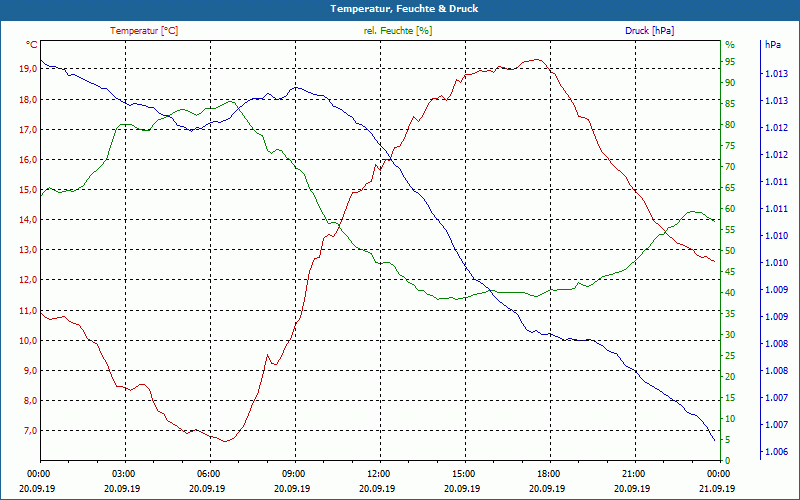Click red temperature axis tick 9,0
800x500 pixels.
click(30, 370)
